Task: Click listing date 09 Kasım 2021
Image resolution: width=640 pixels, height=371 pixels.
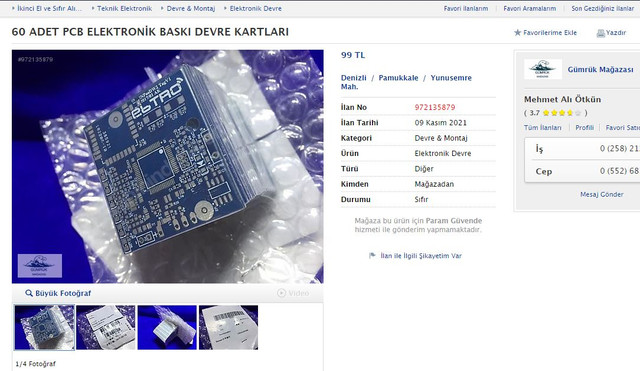Action: click(440, 123)
